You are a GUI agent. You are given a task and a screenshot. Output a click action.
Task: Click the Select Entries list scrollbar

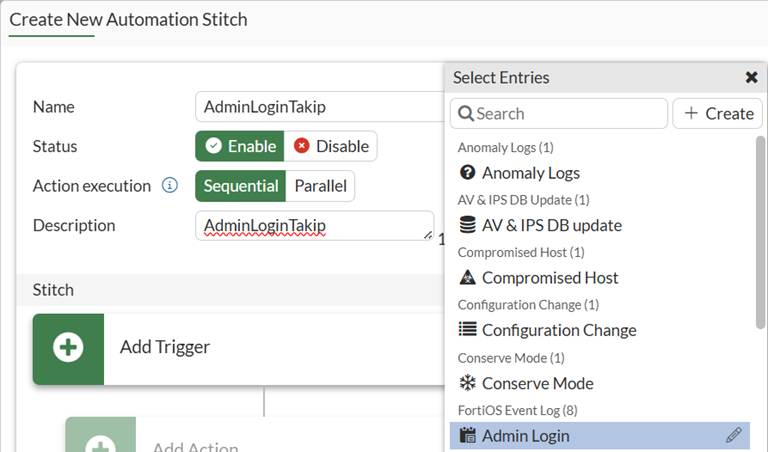(760, 232)
